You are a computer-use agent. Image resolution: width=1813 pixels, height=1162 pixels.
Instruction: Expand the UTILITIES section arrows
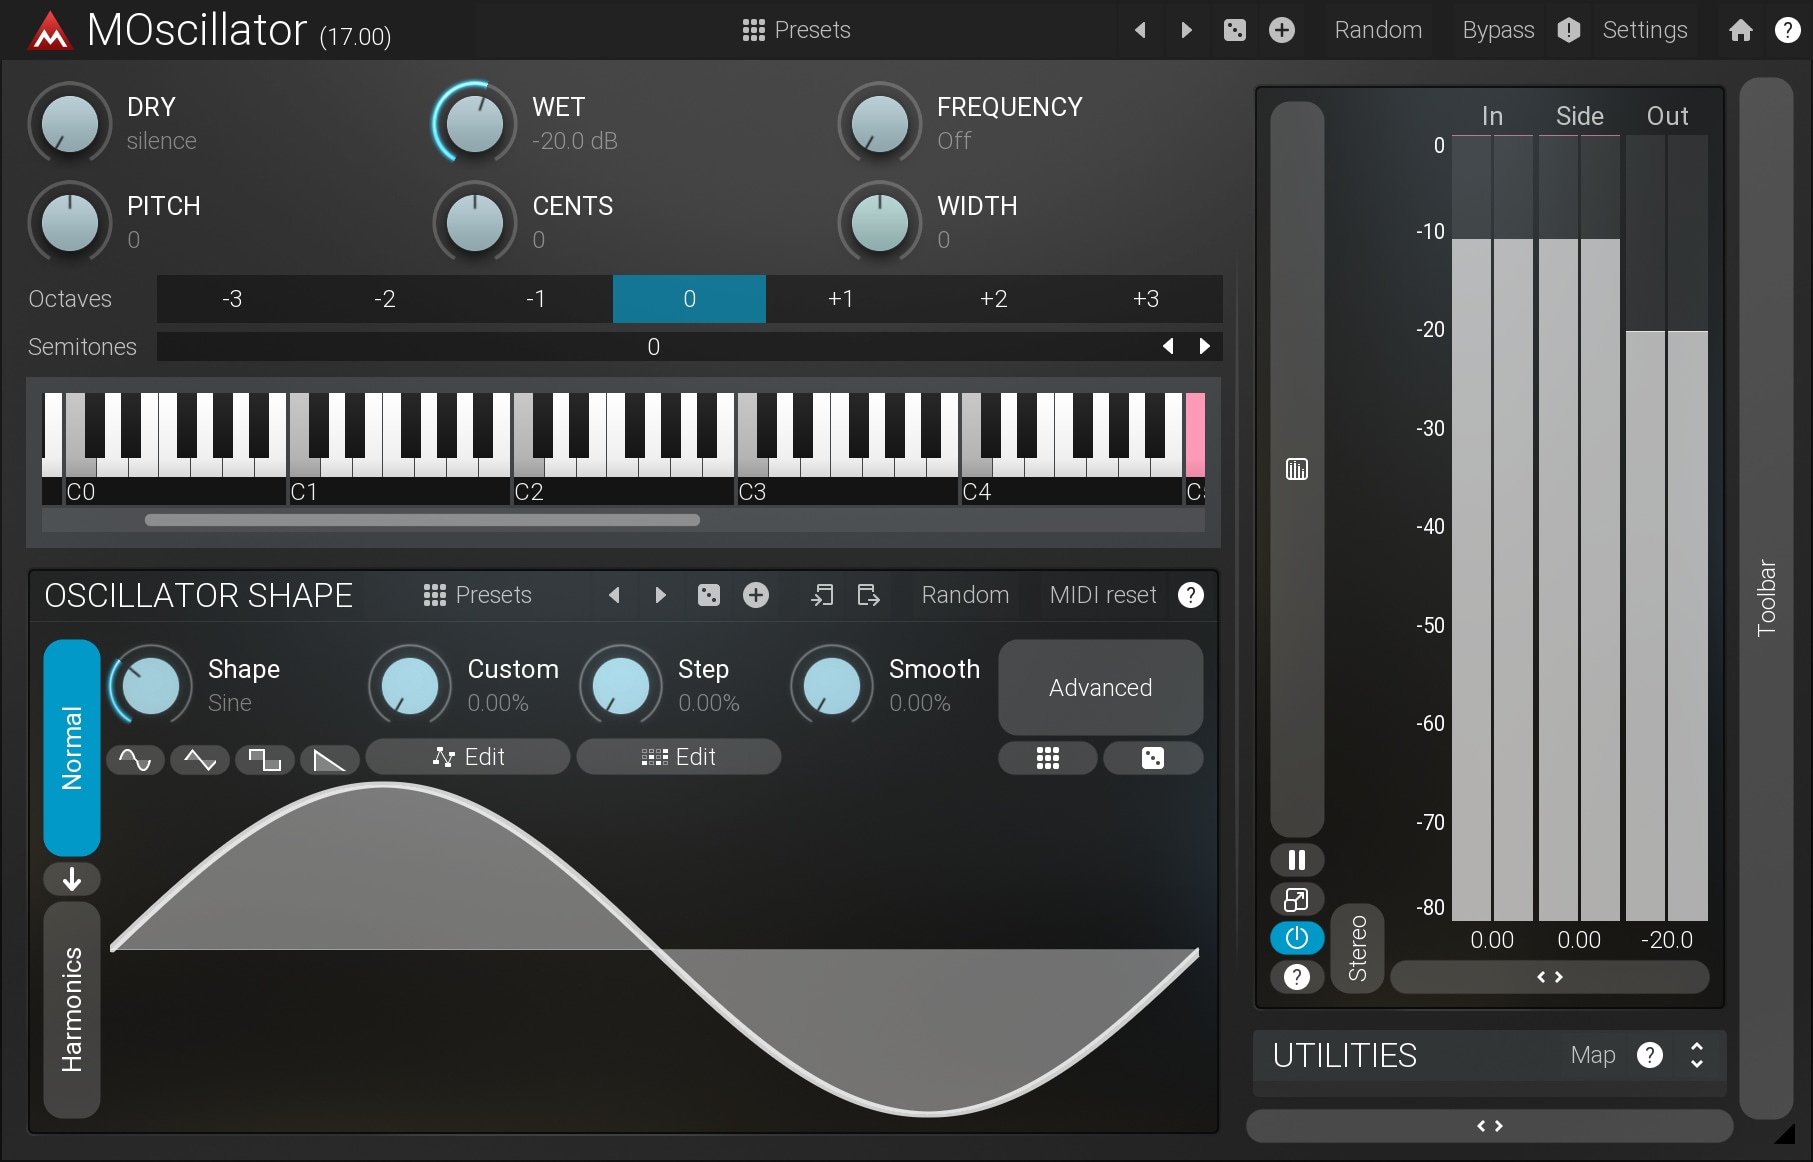pyautogui.click(x=1696, y=1055)
